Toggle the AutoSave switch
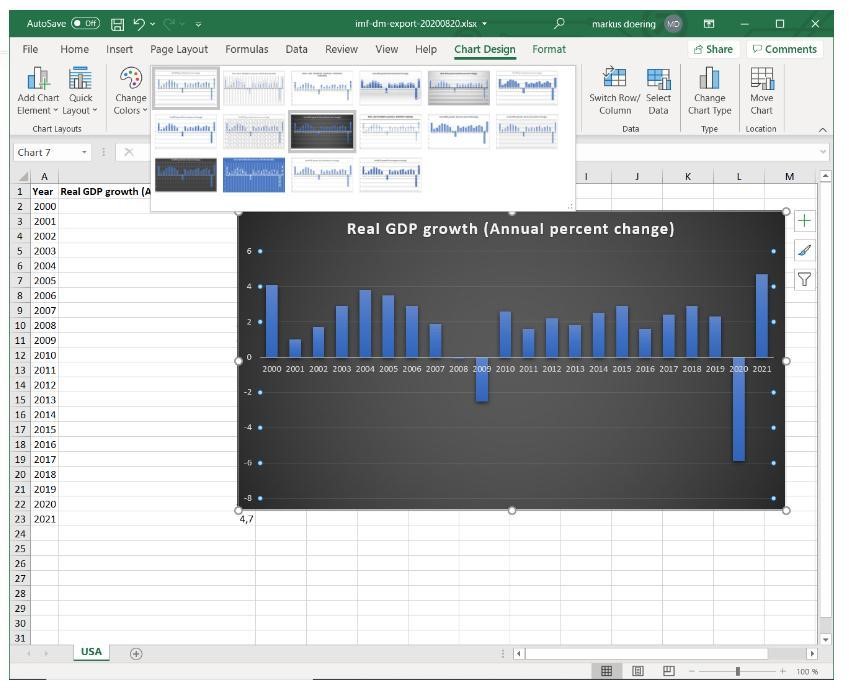849x697 pixels. (85, 23)
